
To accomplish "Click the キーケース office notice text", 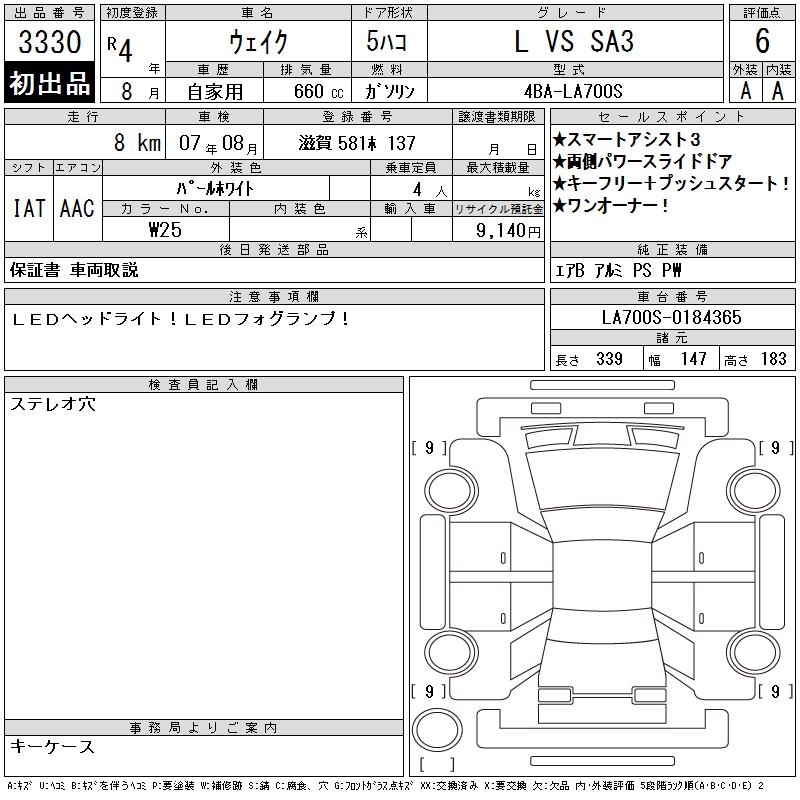I will [x=52, y=747].
